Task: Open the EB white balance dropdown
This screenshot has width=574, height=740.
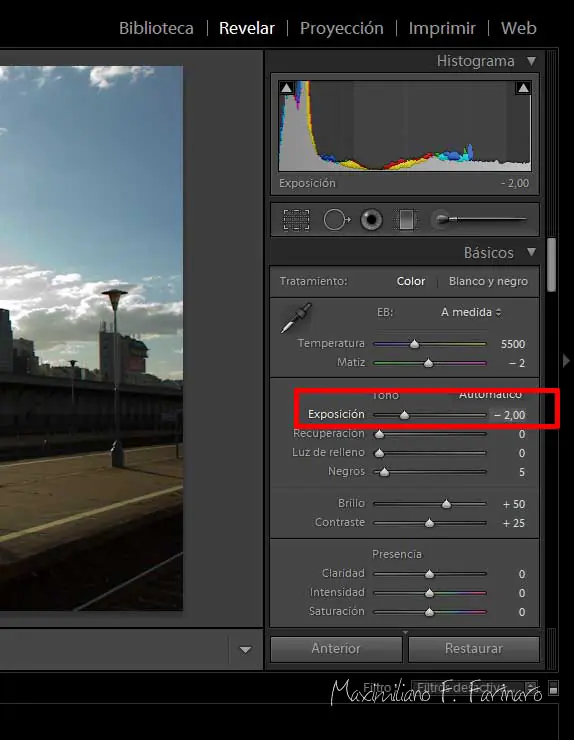Action: (x=471, y=312)
